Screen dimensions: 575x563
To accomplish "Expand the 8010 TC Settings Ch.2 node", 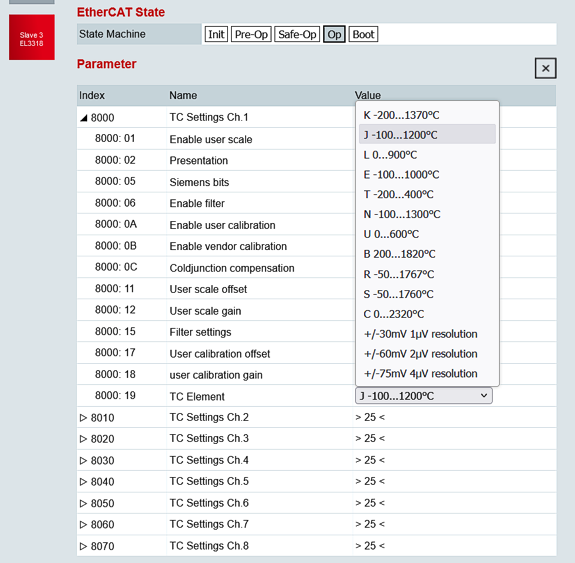I will [83, 417].
